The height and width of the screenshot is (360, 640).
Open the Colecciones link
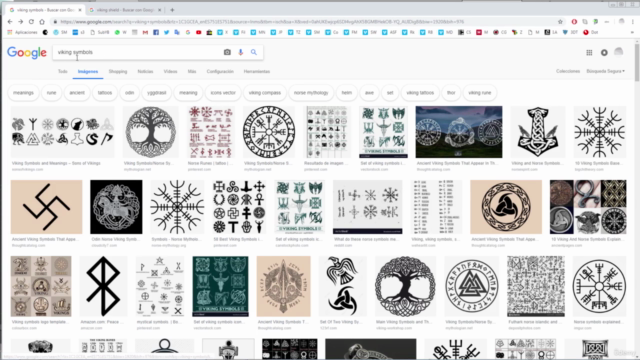click(568, 71)
